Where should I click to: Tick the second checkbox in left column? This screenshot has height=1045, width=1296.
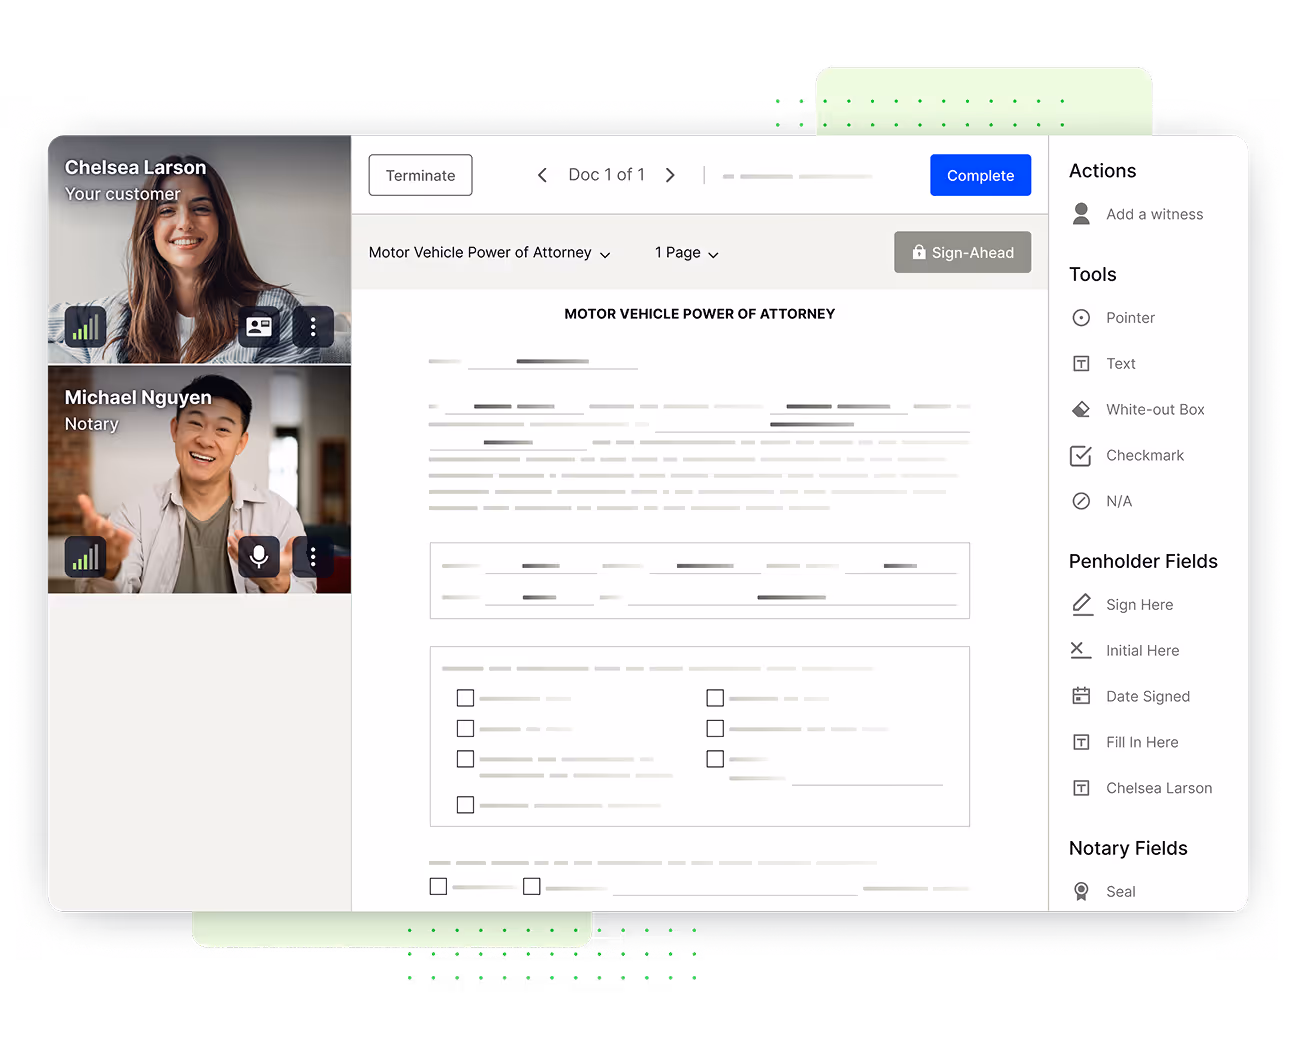465,728
